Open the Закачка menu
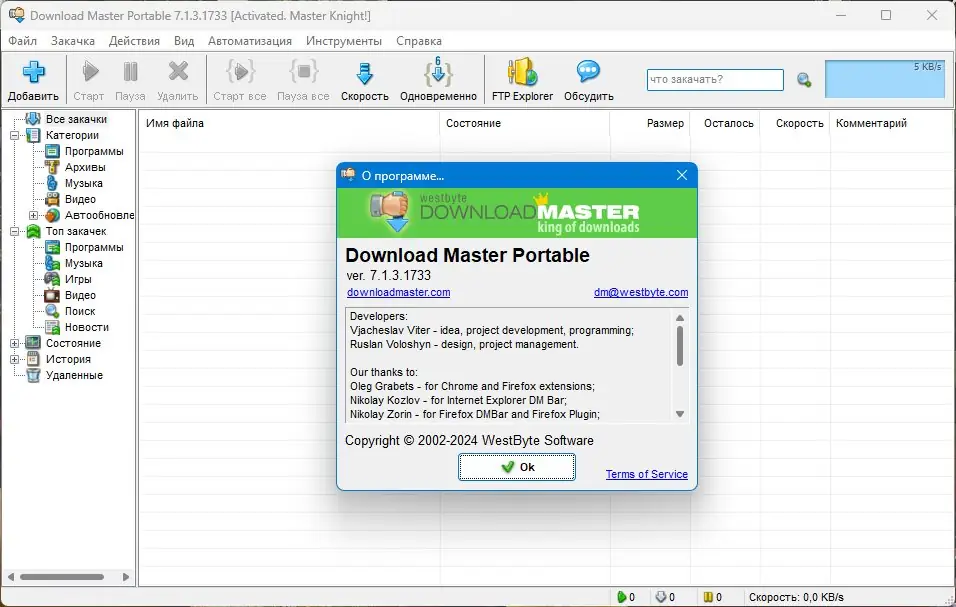 73,41
